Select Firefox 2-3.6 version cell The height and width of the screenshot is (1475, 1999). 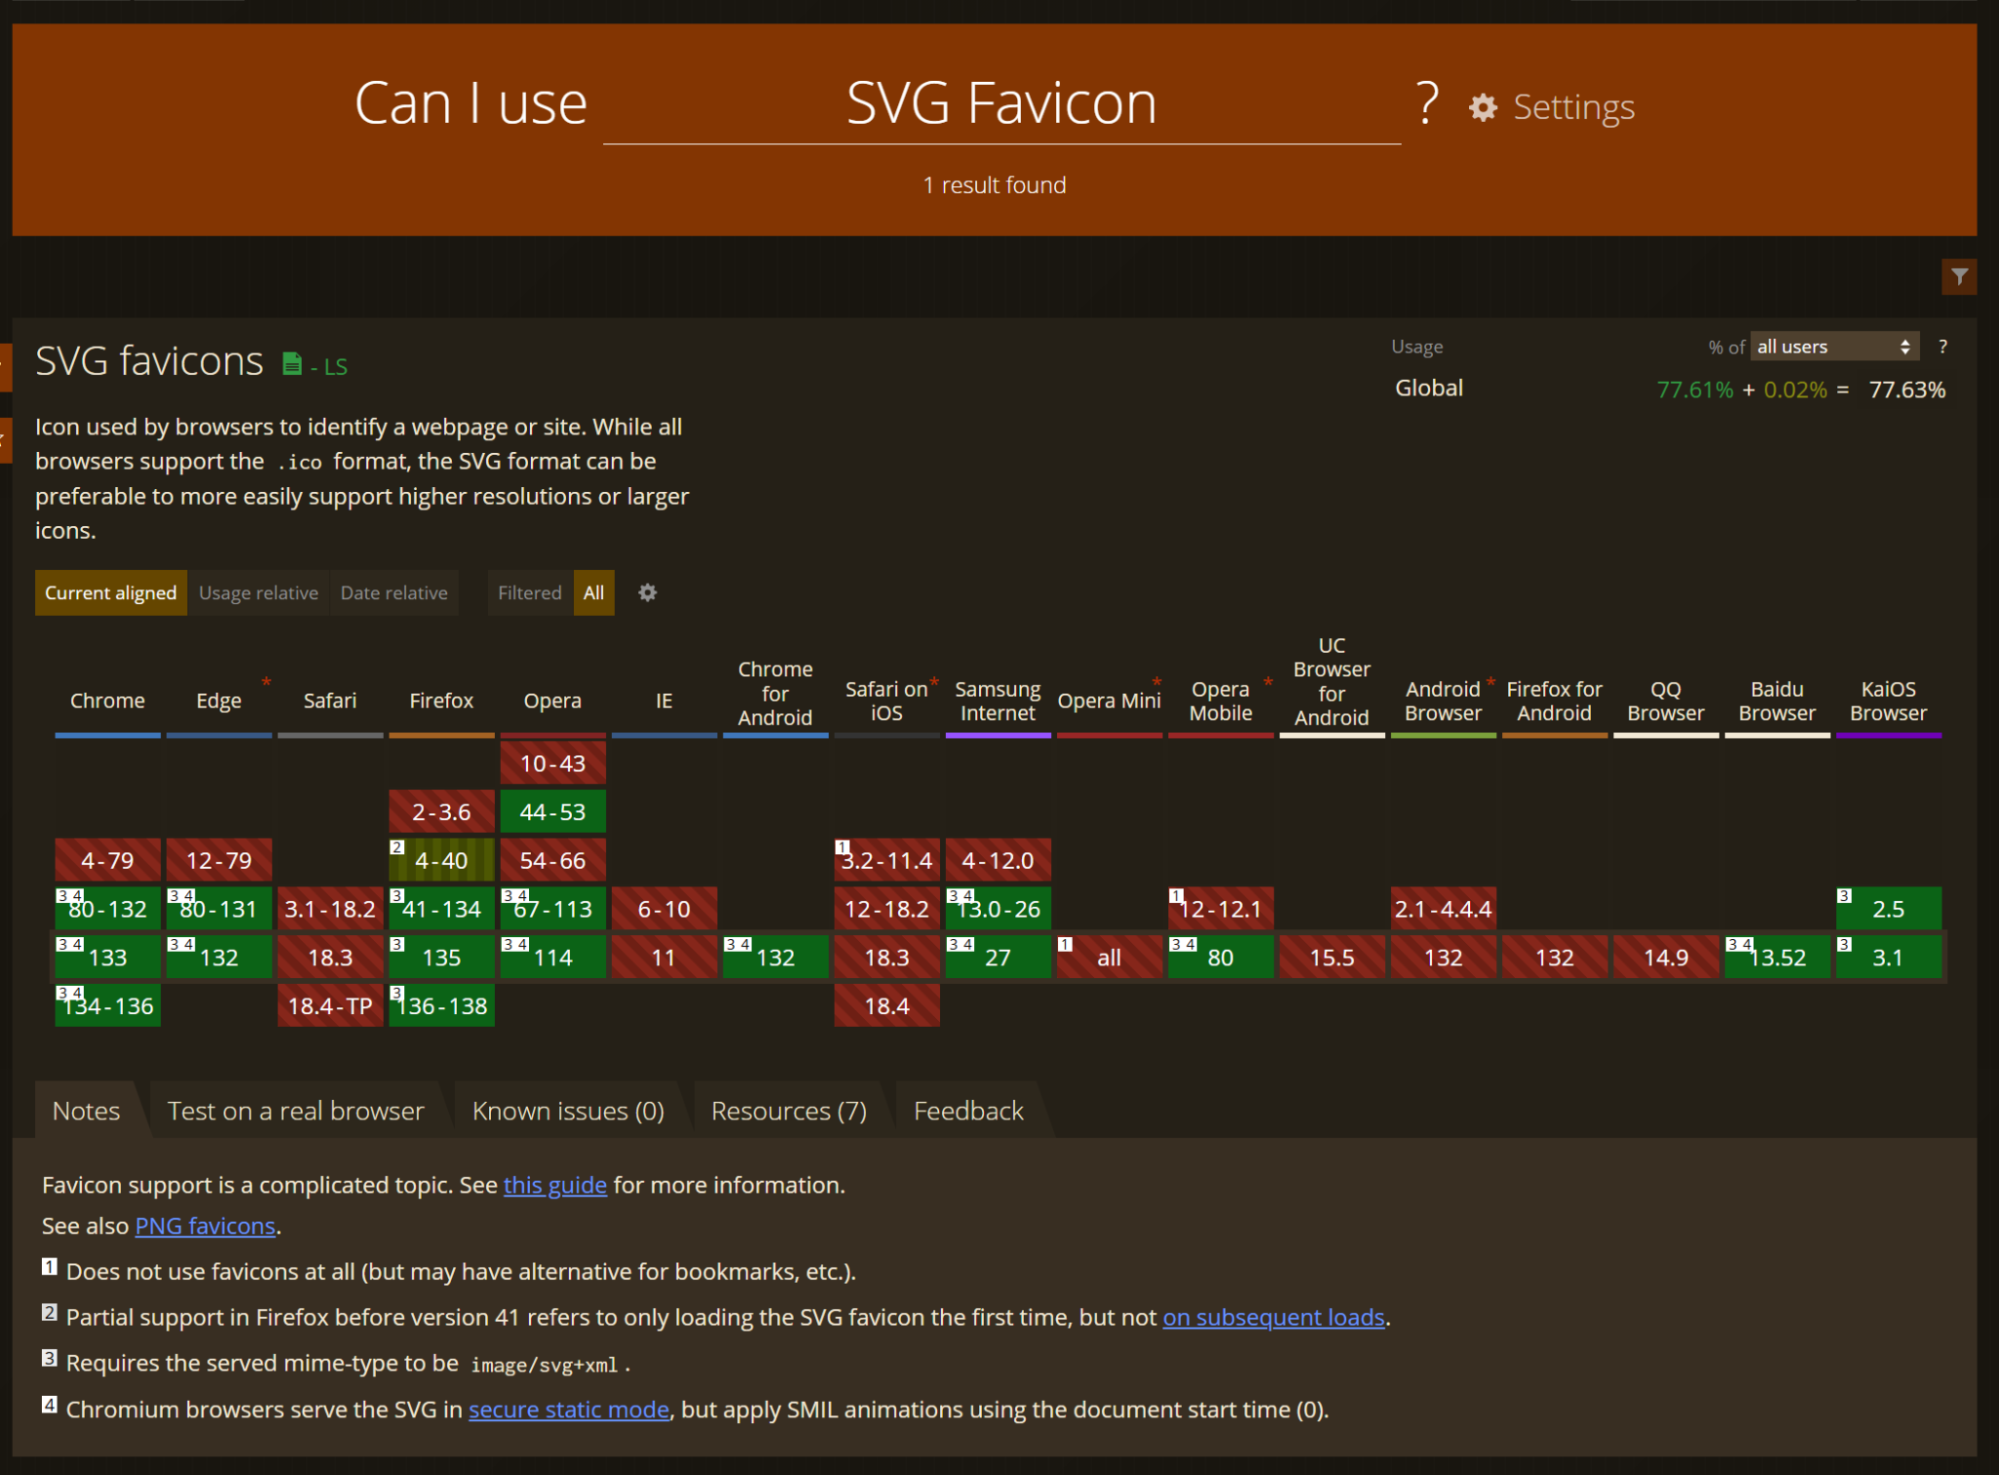[x=441, y=812]
